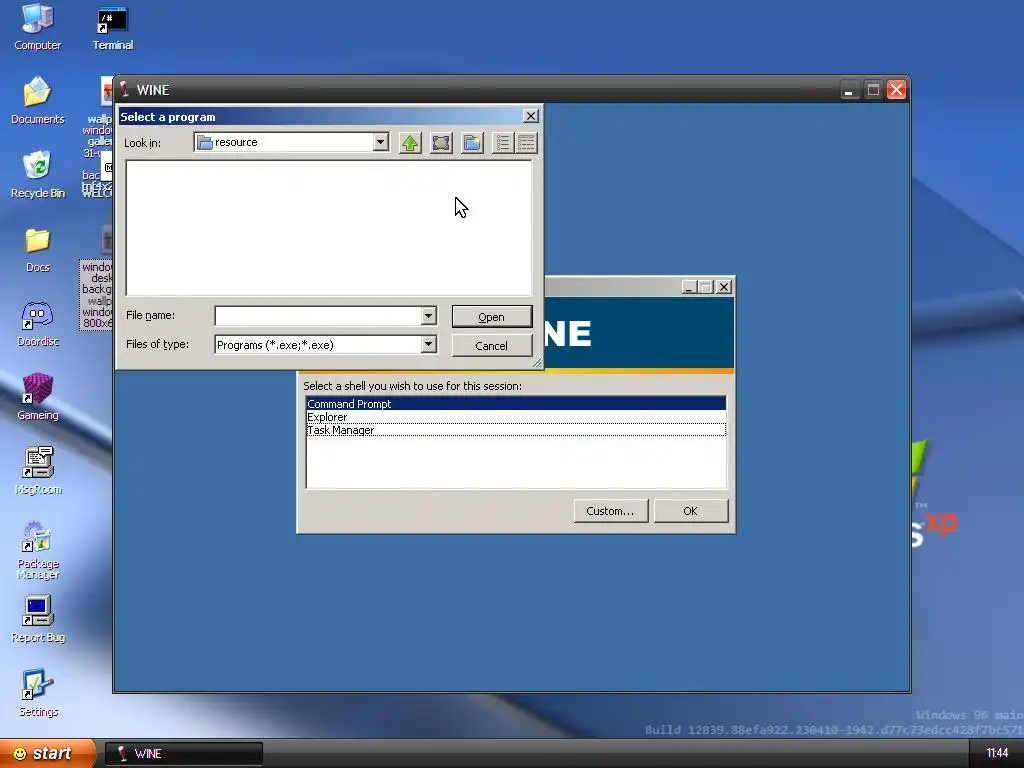Click OK in shell selection dialog
Image resolution: width=1024 pixels, height=768 pixels.
coord(690,511)
